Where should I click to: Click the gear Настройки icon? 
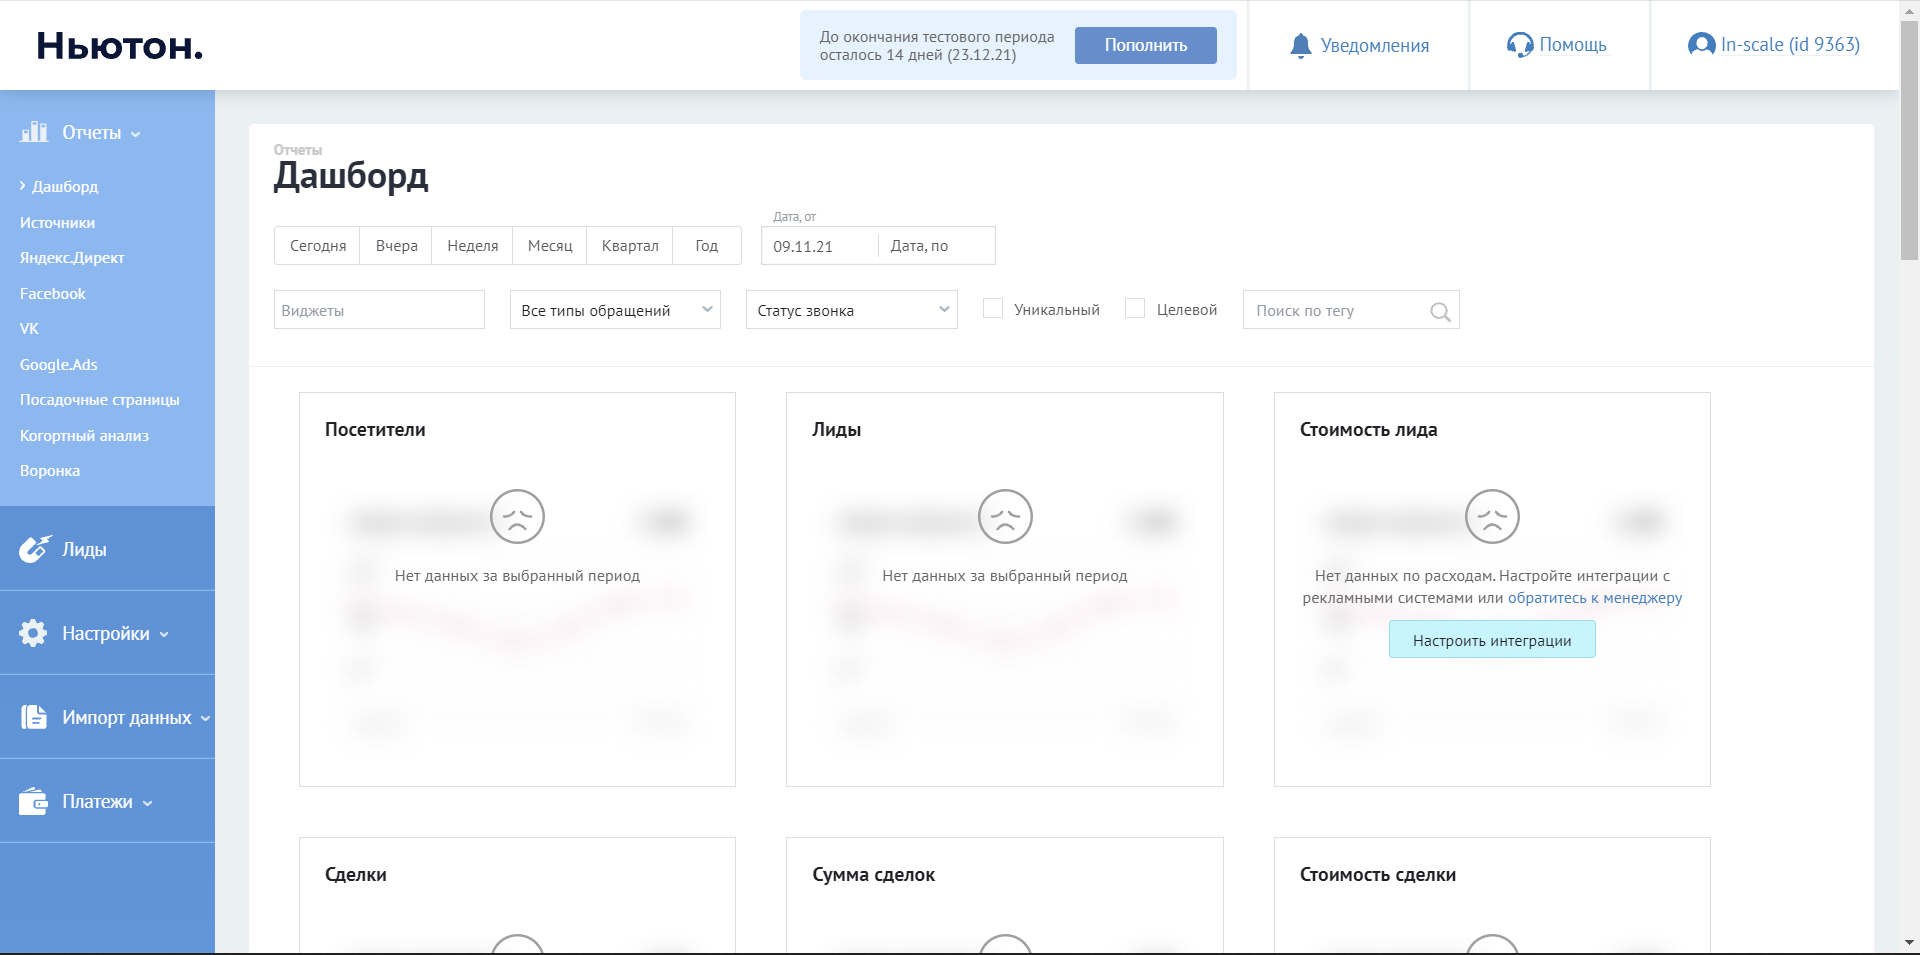click(x=33, y=633)
